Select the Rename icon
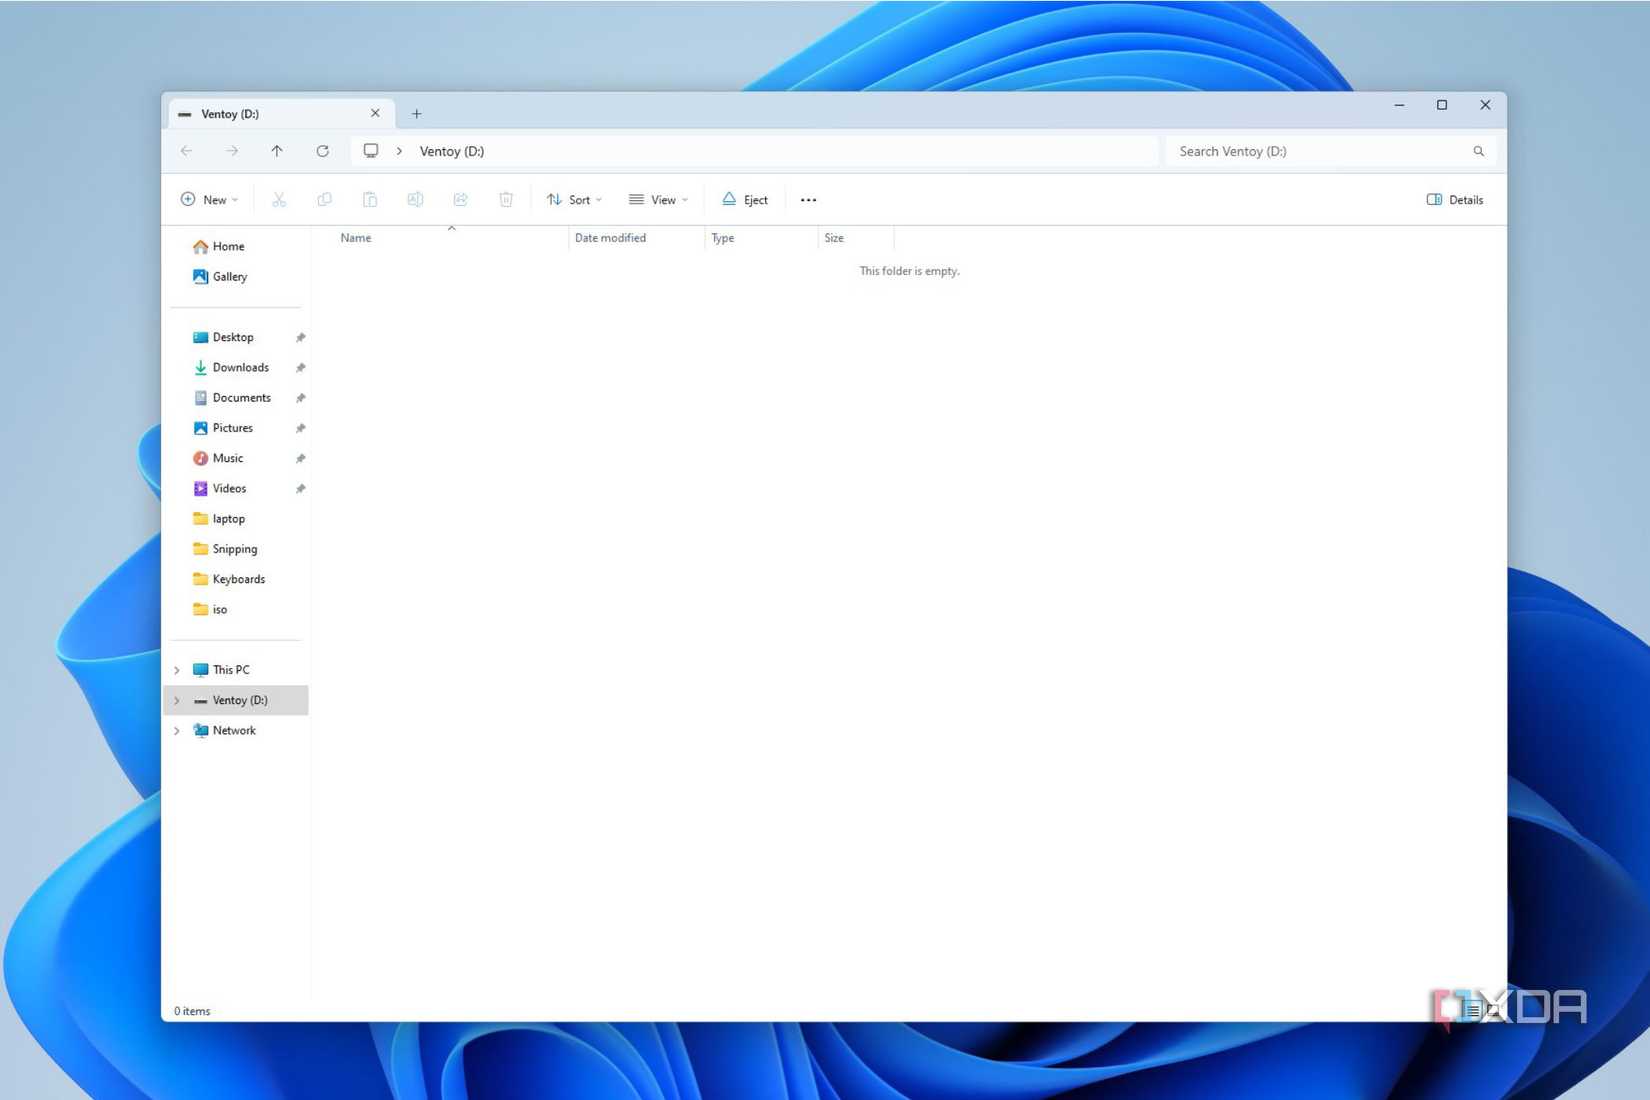Image resolution: width=1650 pixels, height=1100 pixels. coord(415,199)
